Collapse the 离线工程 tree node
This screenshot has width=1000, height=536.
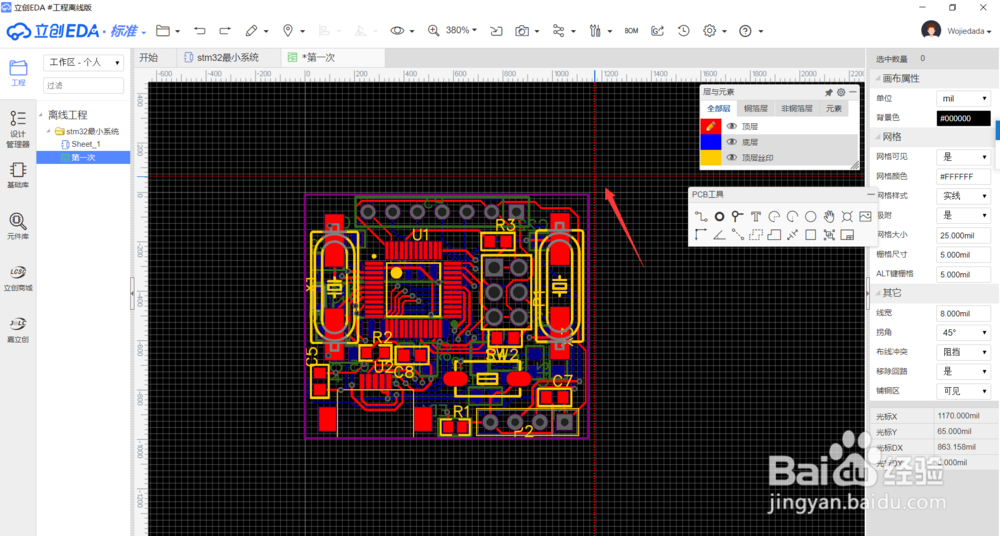click(x=41, y=115)
